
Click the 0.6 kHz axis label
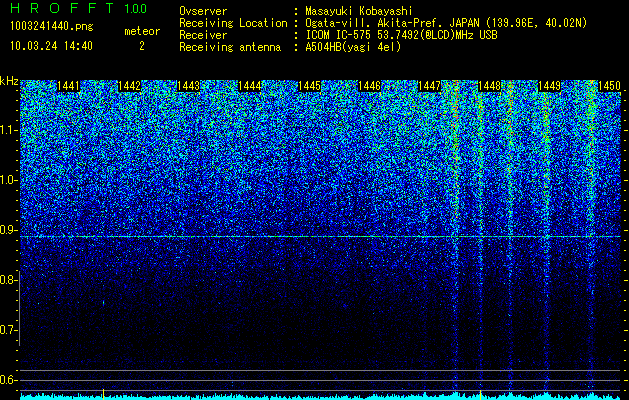[7, 380]
